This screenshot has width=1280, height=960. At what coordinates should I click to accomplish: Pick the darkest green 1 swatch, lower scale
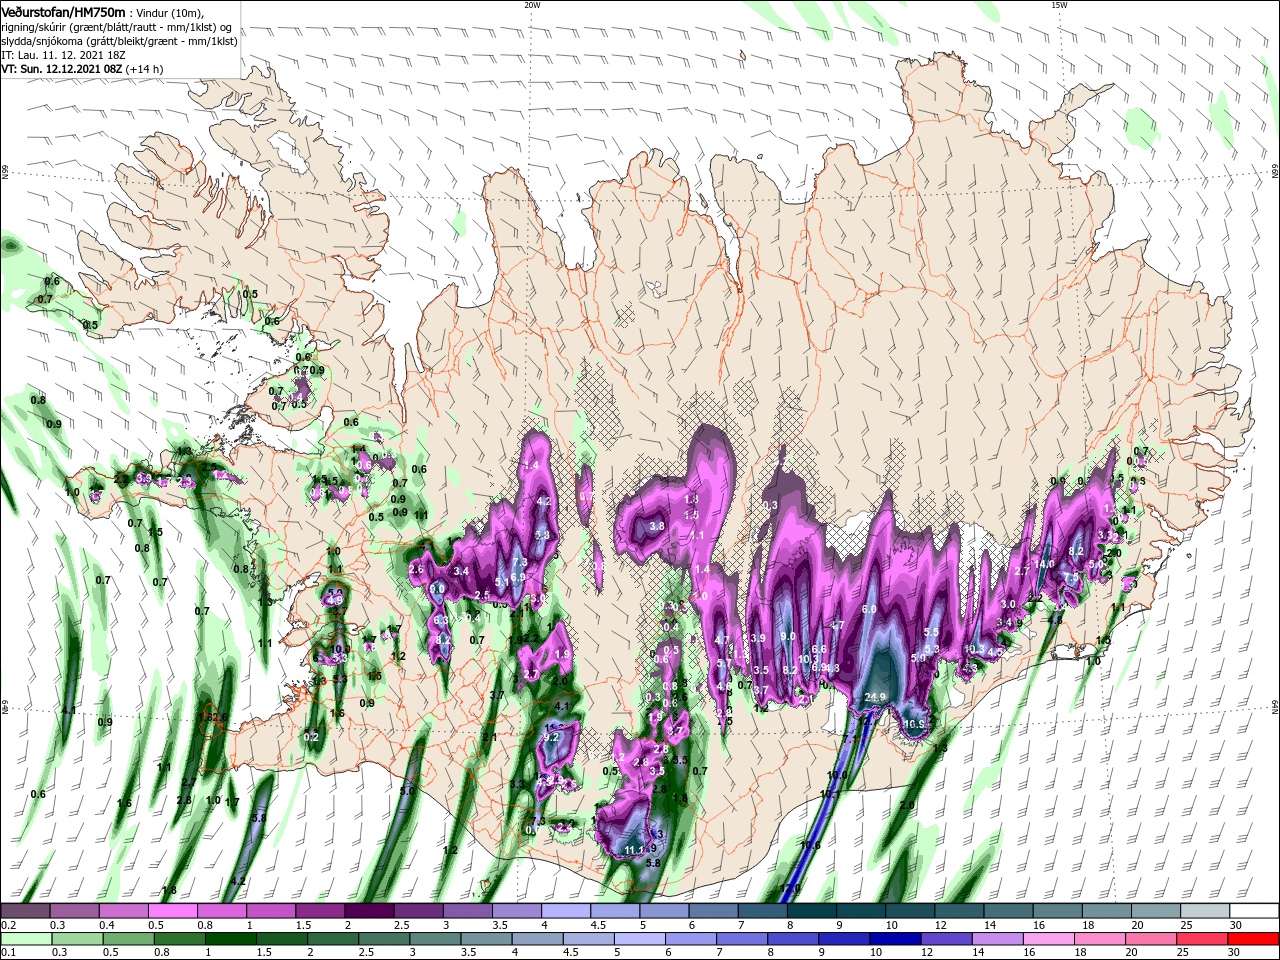[229, 939]
